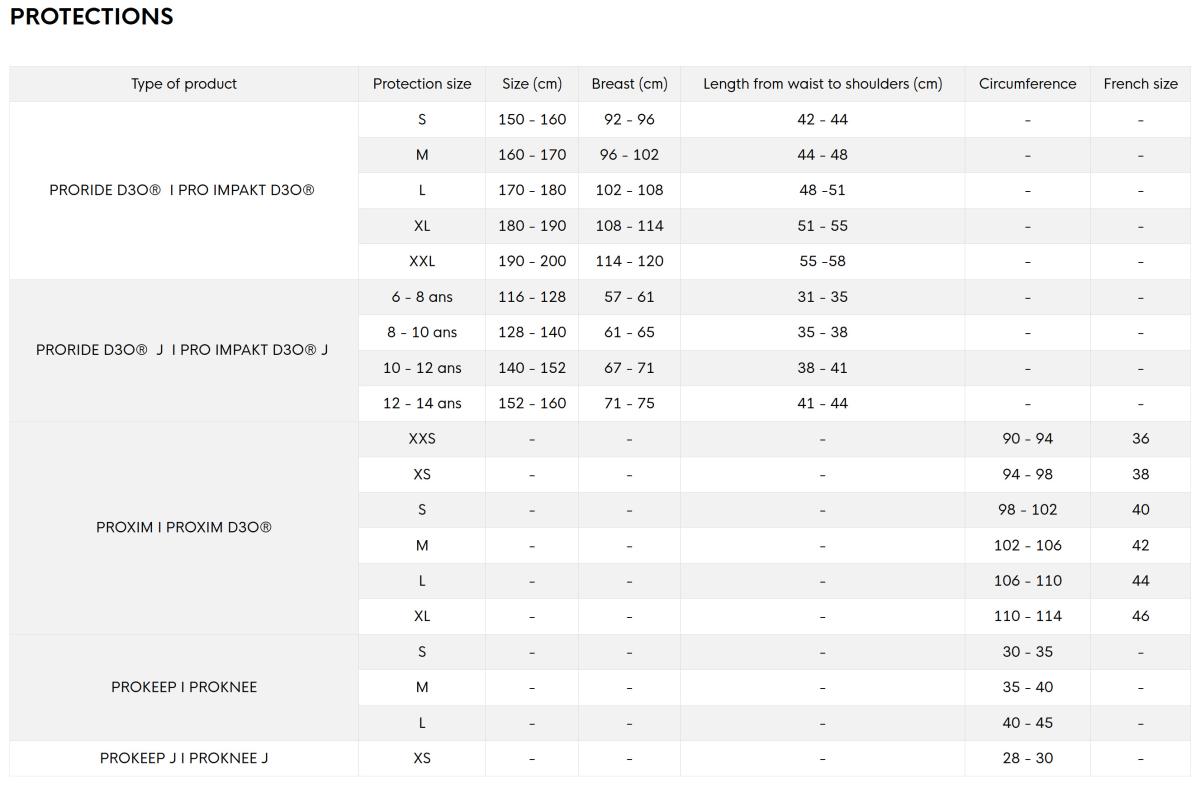Screen dimensions: 1200x789
Task: Select protection size '6 - 8 ans'
Action: tap(422, 297)
